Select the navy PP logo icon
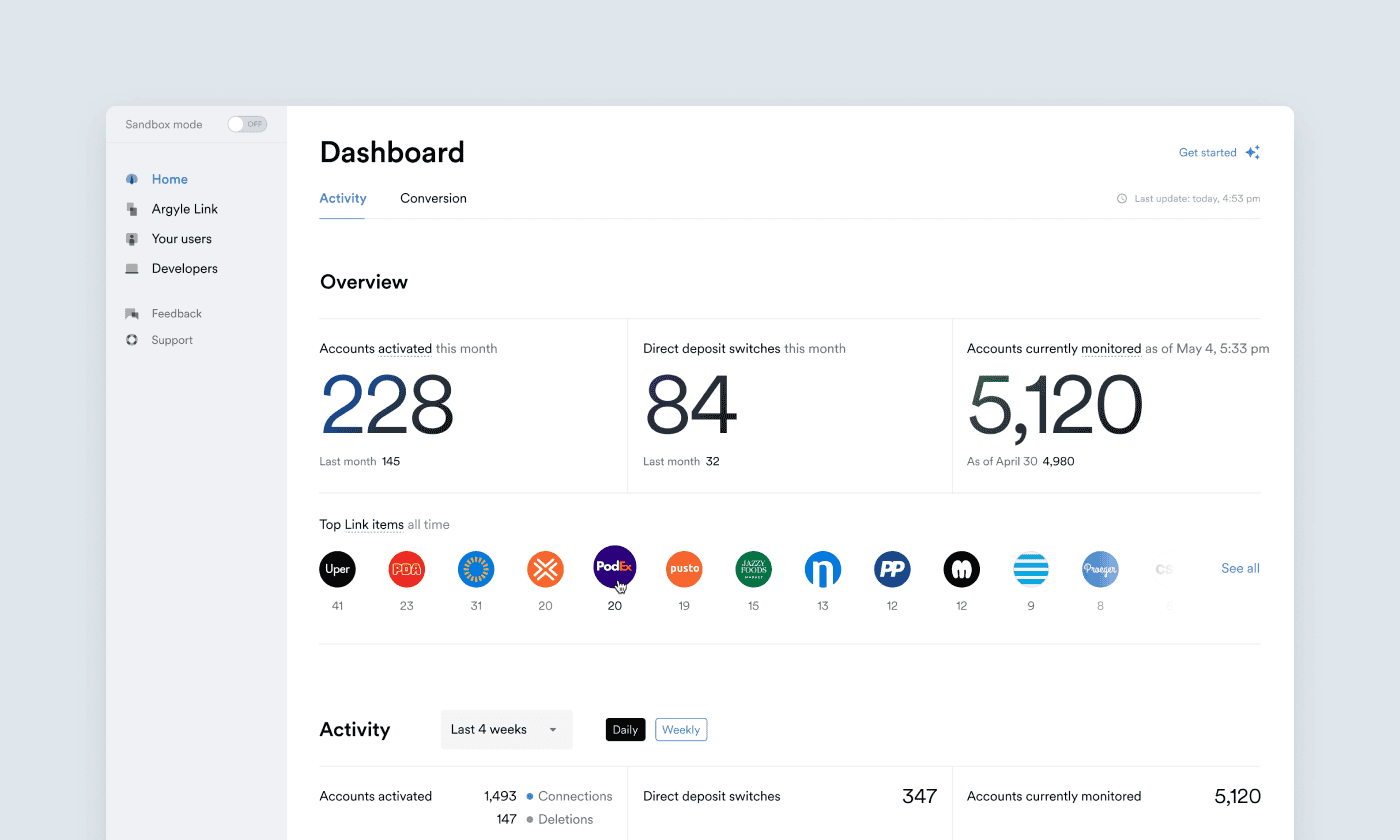This screenshot has height=840, width=1400. coord(892,569)
